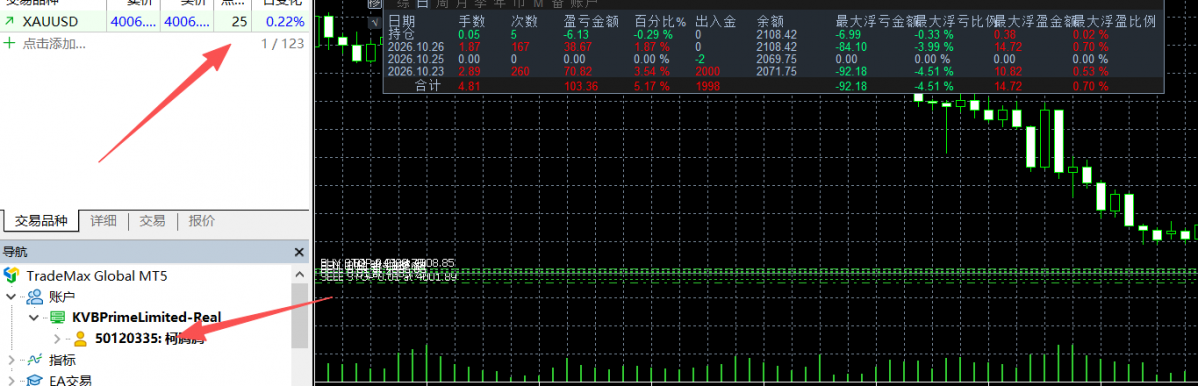This screenshot has width=1198, height=386.
Task: Switch to the 交易品种 tab
Action: [x=41, y=221]
